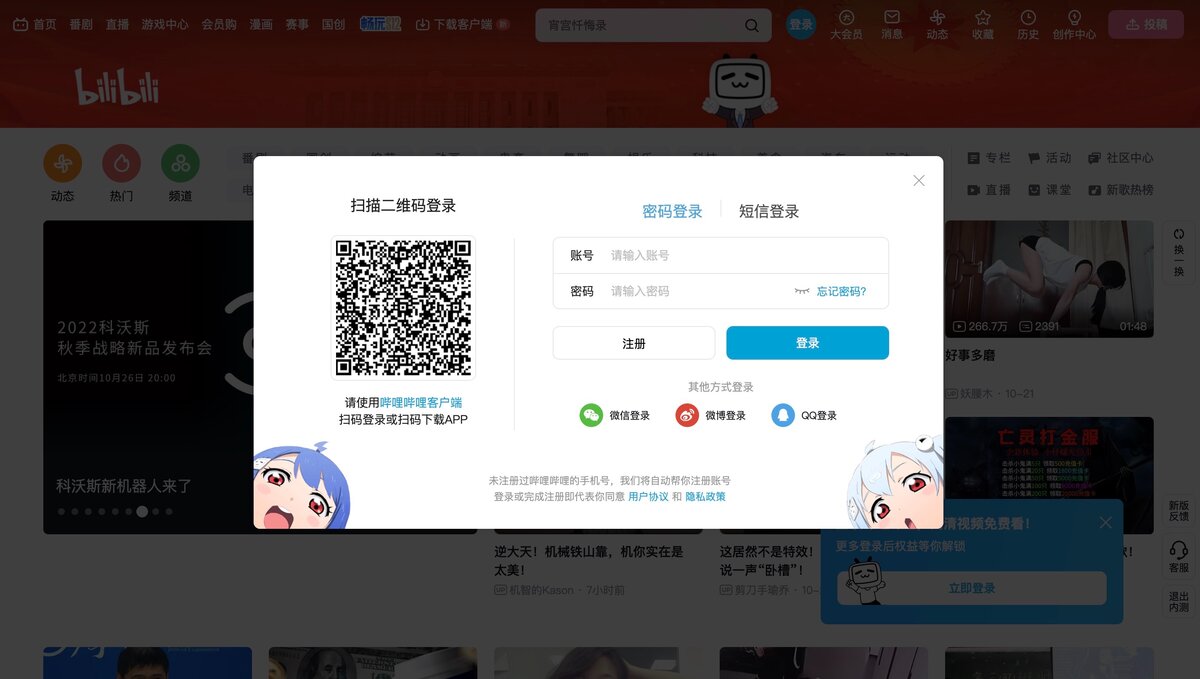This screenshot has width=1200, height=679.
Task: Click the green 频道 circle icon
Action: point(180,163)
